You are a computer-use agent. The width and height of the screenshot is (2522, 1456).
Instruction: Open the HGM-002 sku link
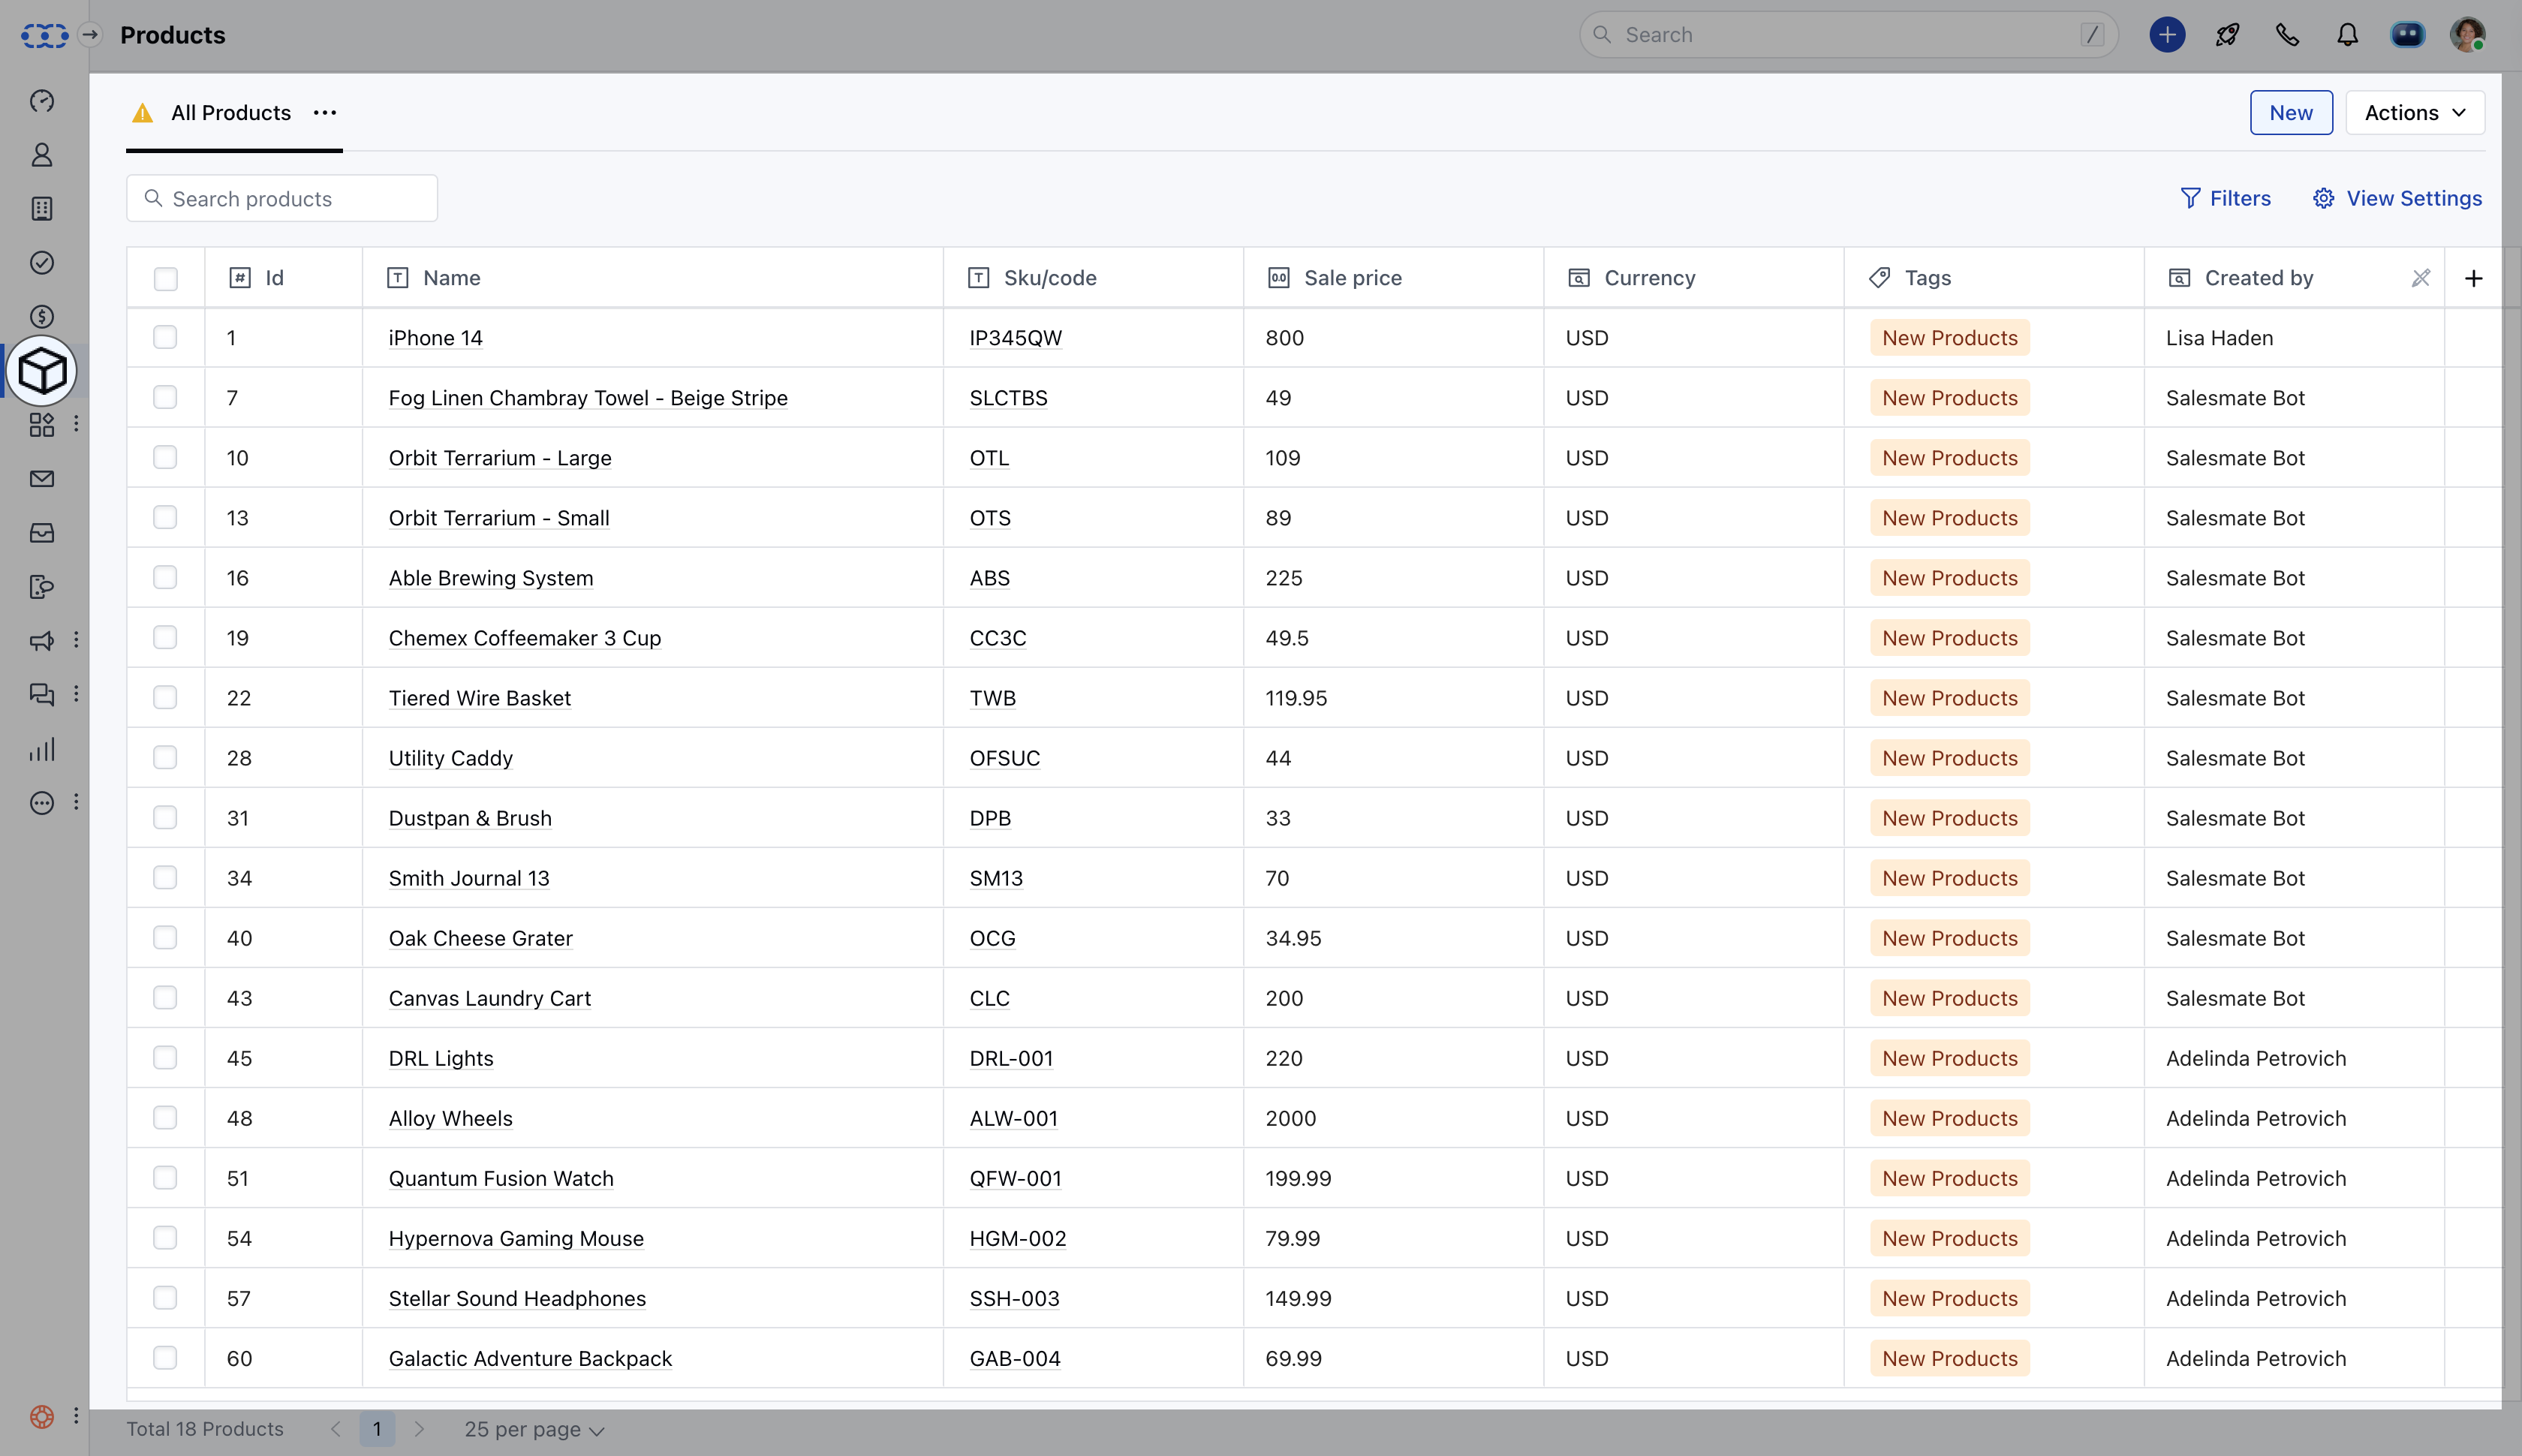[1018, 1238]
